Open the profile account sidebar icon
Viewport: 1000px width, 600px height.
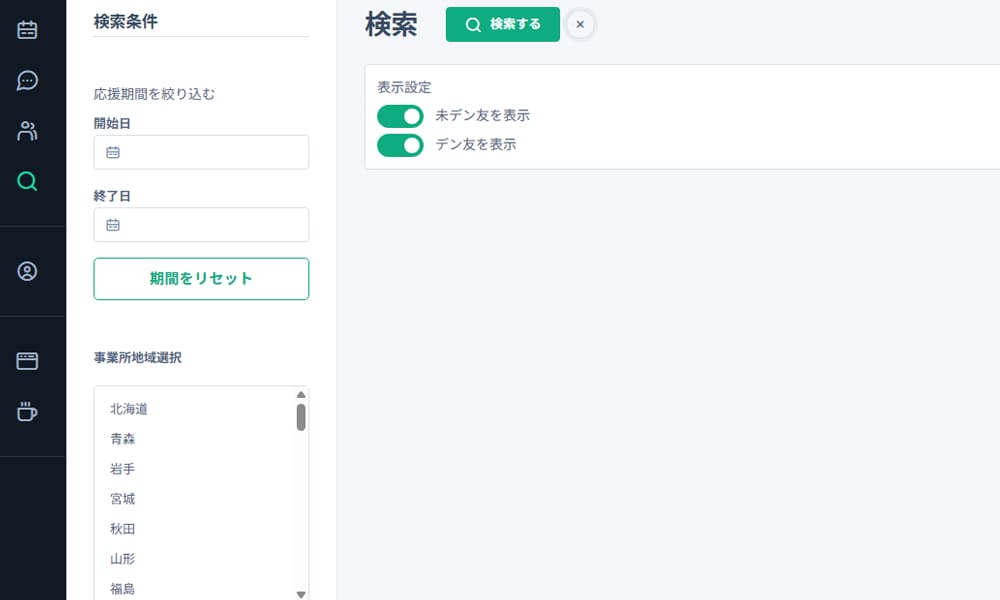(28, 271)
